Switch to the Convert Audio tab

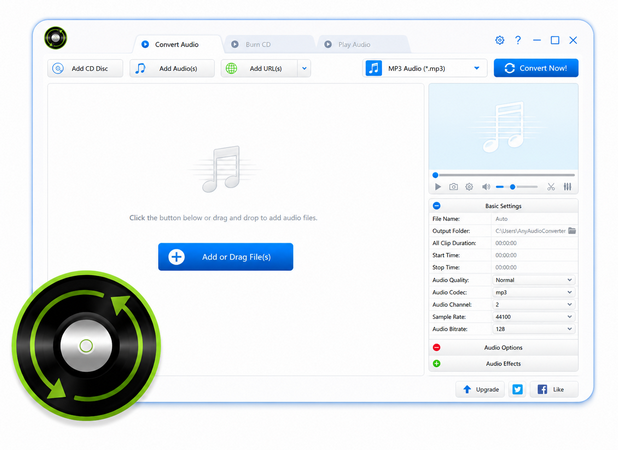177,45
